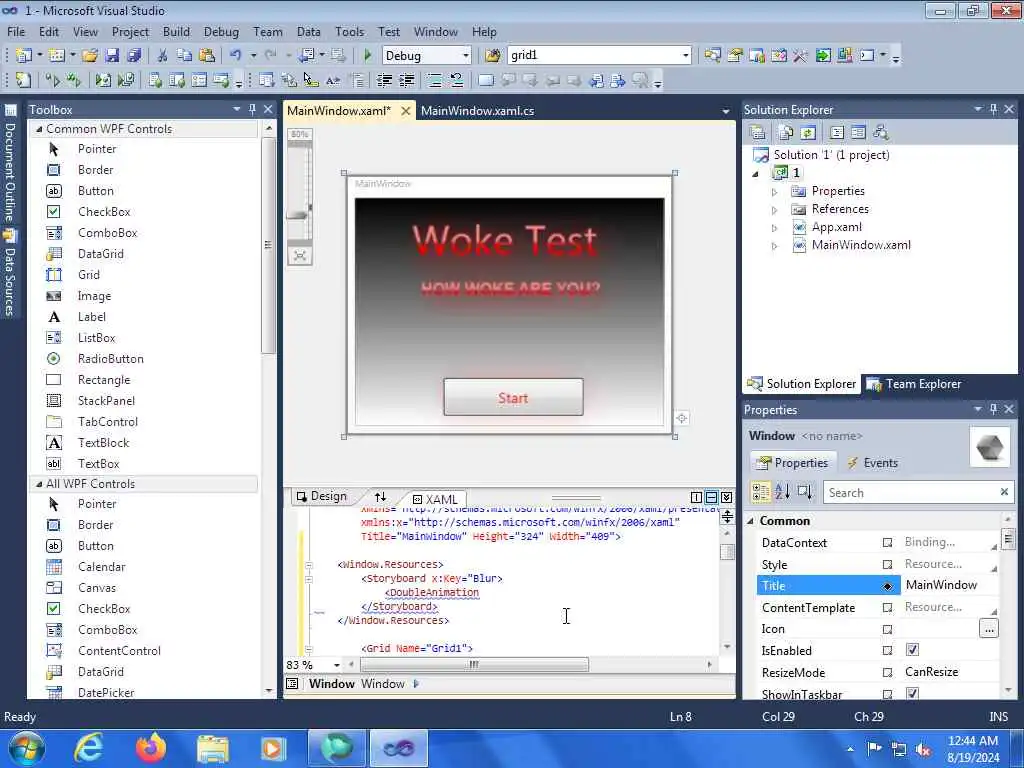Open the Debug configuration dropdown
This screenshot has width=1024, height=768.
click(x=466, y=56)
